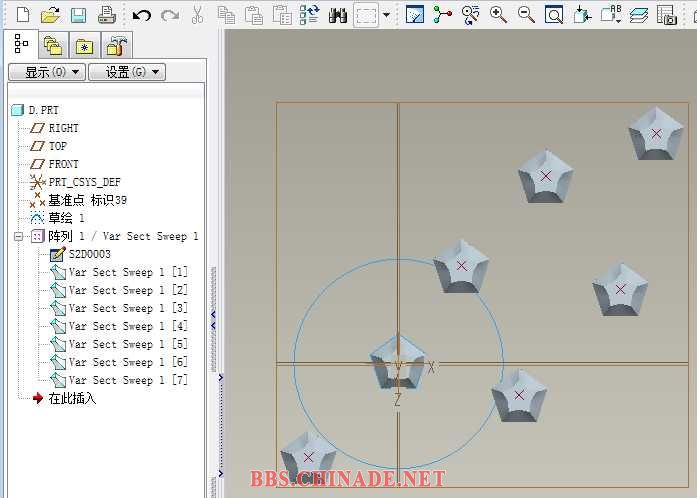Click the Redo arrow icon
The image size is (697, 498).
tap(169, 16)
